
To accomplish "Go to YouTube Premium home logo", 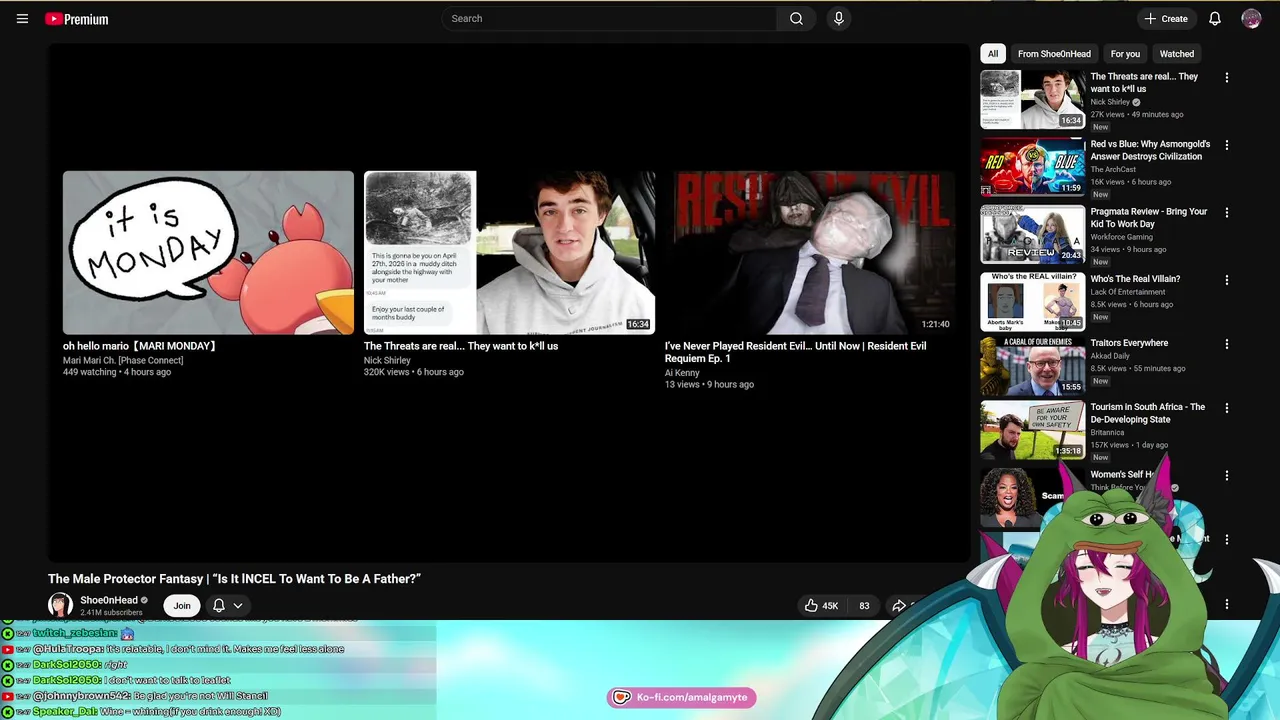I will [76, 19].
